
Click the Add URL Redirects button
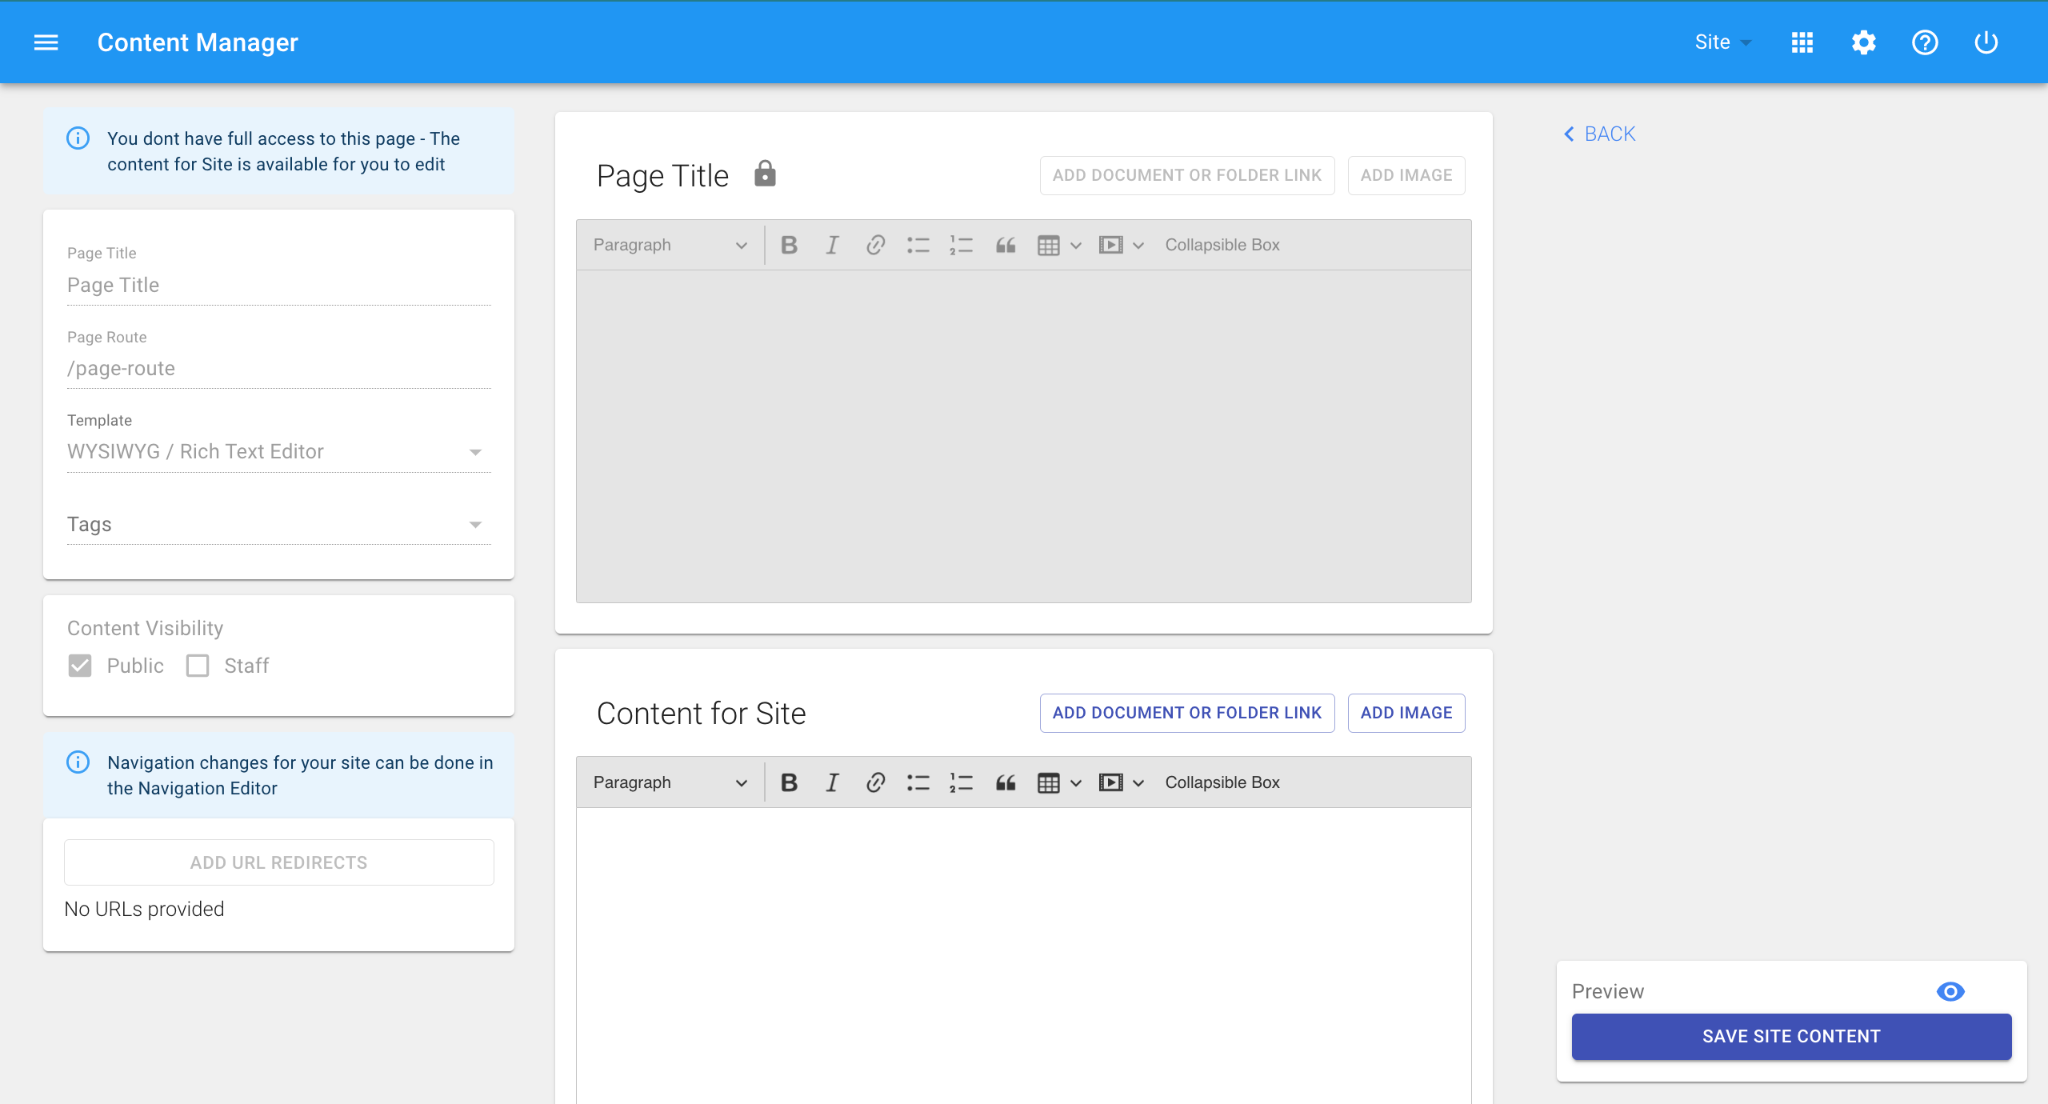[x=279, y=862]
